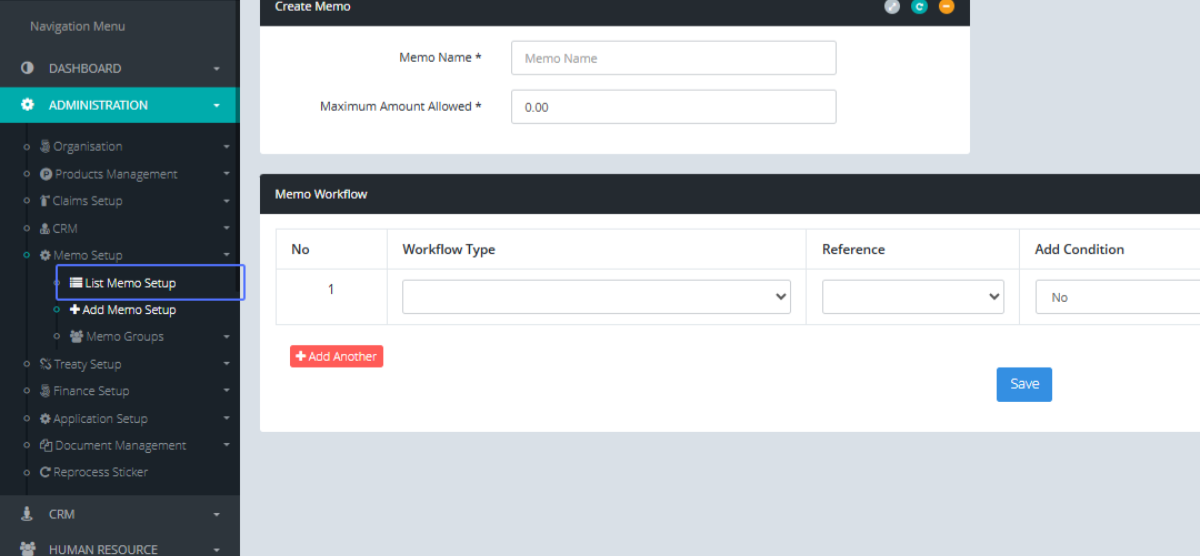Expand the Products Management submenu
Image resolution: width=1200 pixels, height=556 pixels.
pyautogui.click(x=226, y=174)
